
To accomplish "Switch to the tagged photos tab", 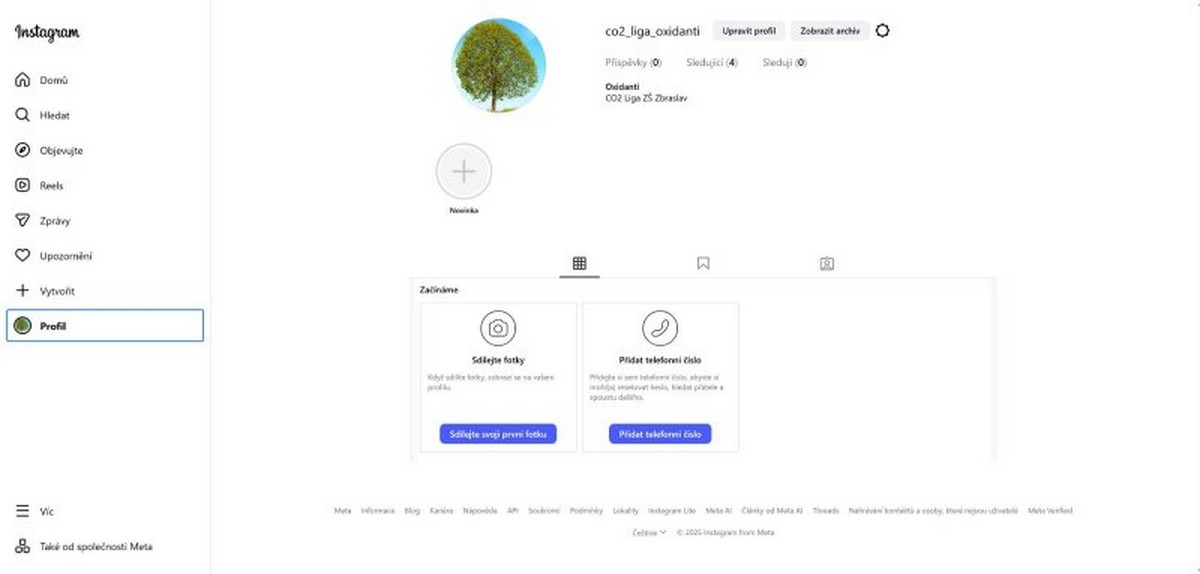I will pos(826,264).
